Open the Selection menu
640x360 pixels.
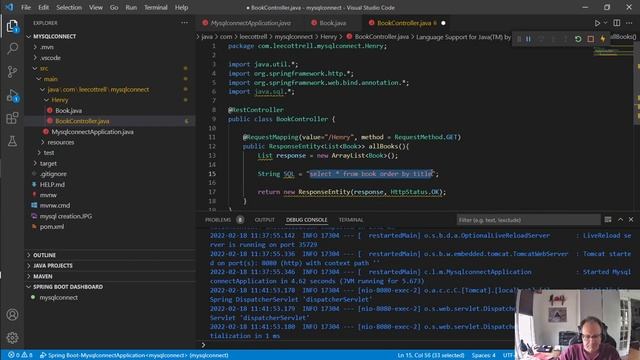[69, 7]
